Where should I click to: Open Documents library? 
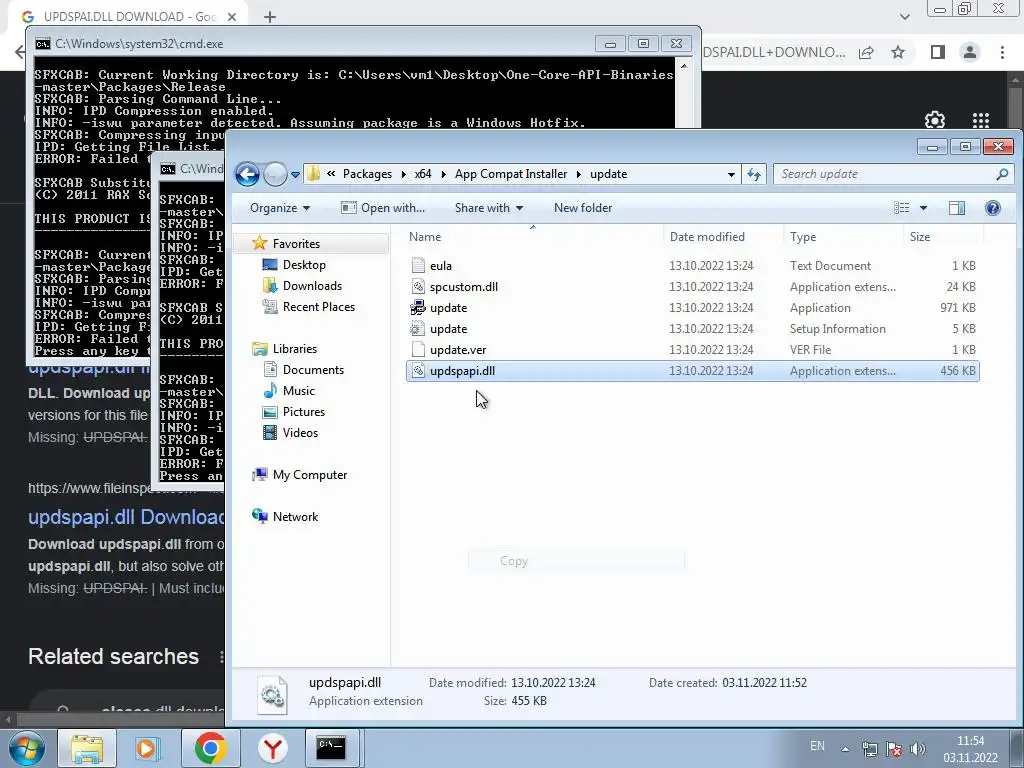pos(313,370)
